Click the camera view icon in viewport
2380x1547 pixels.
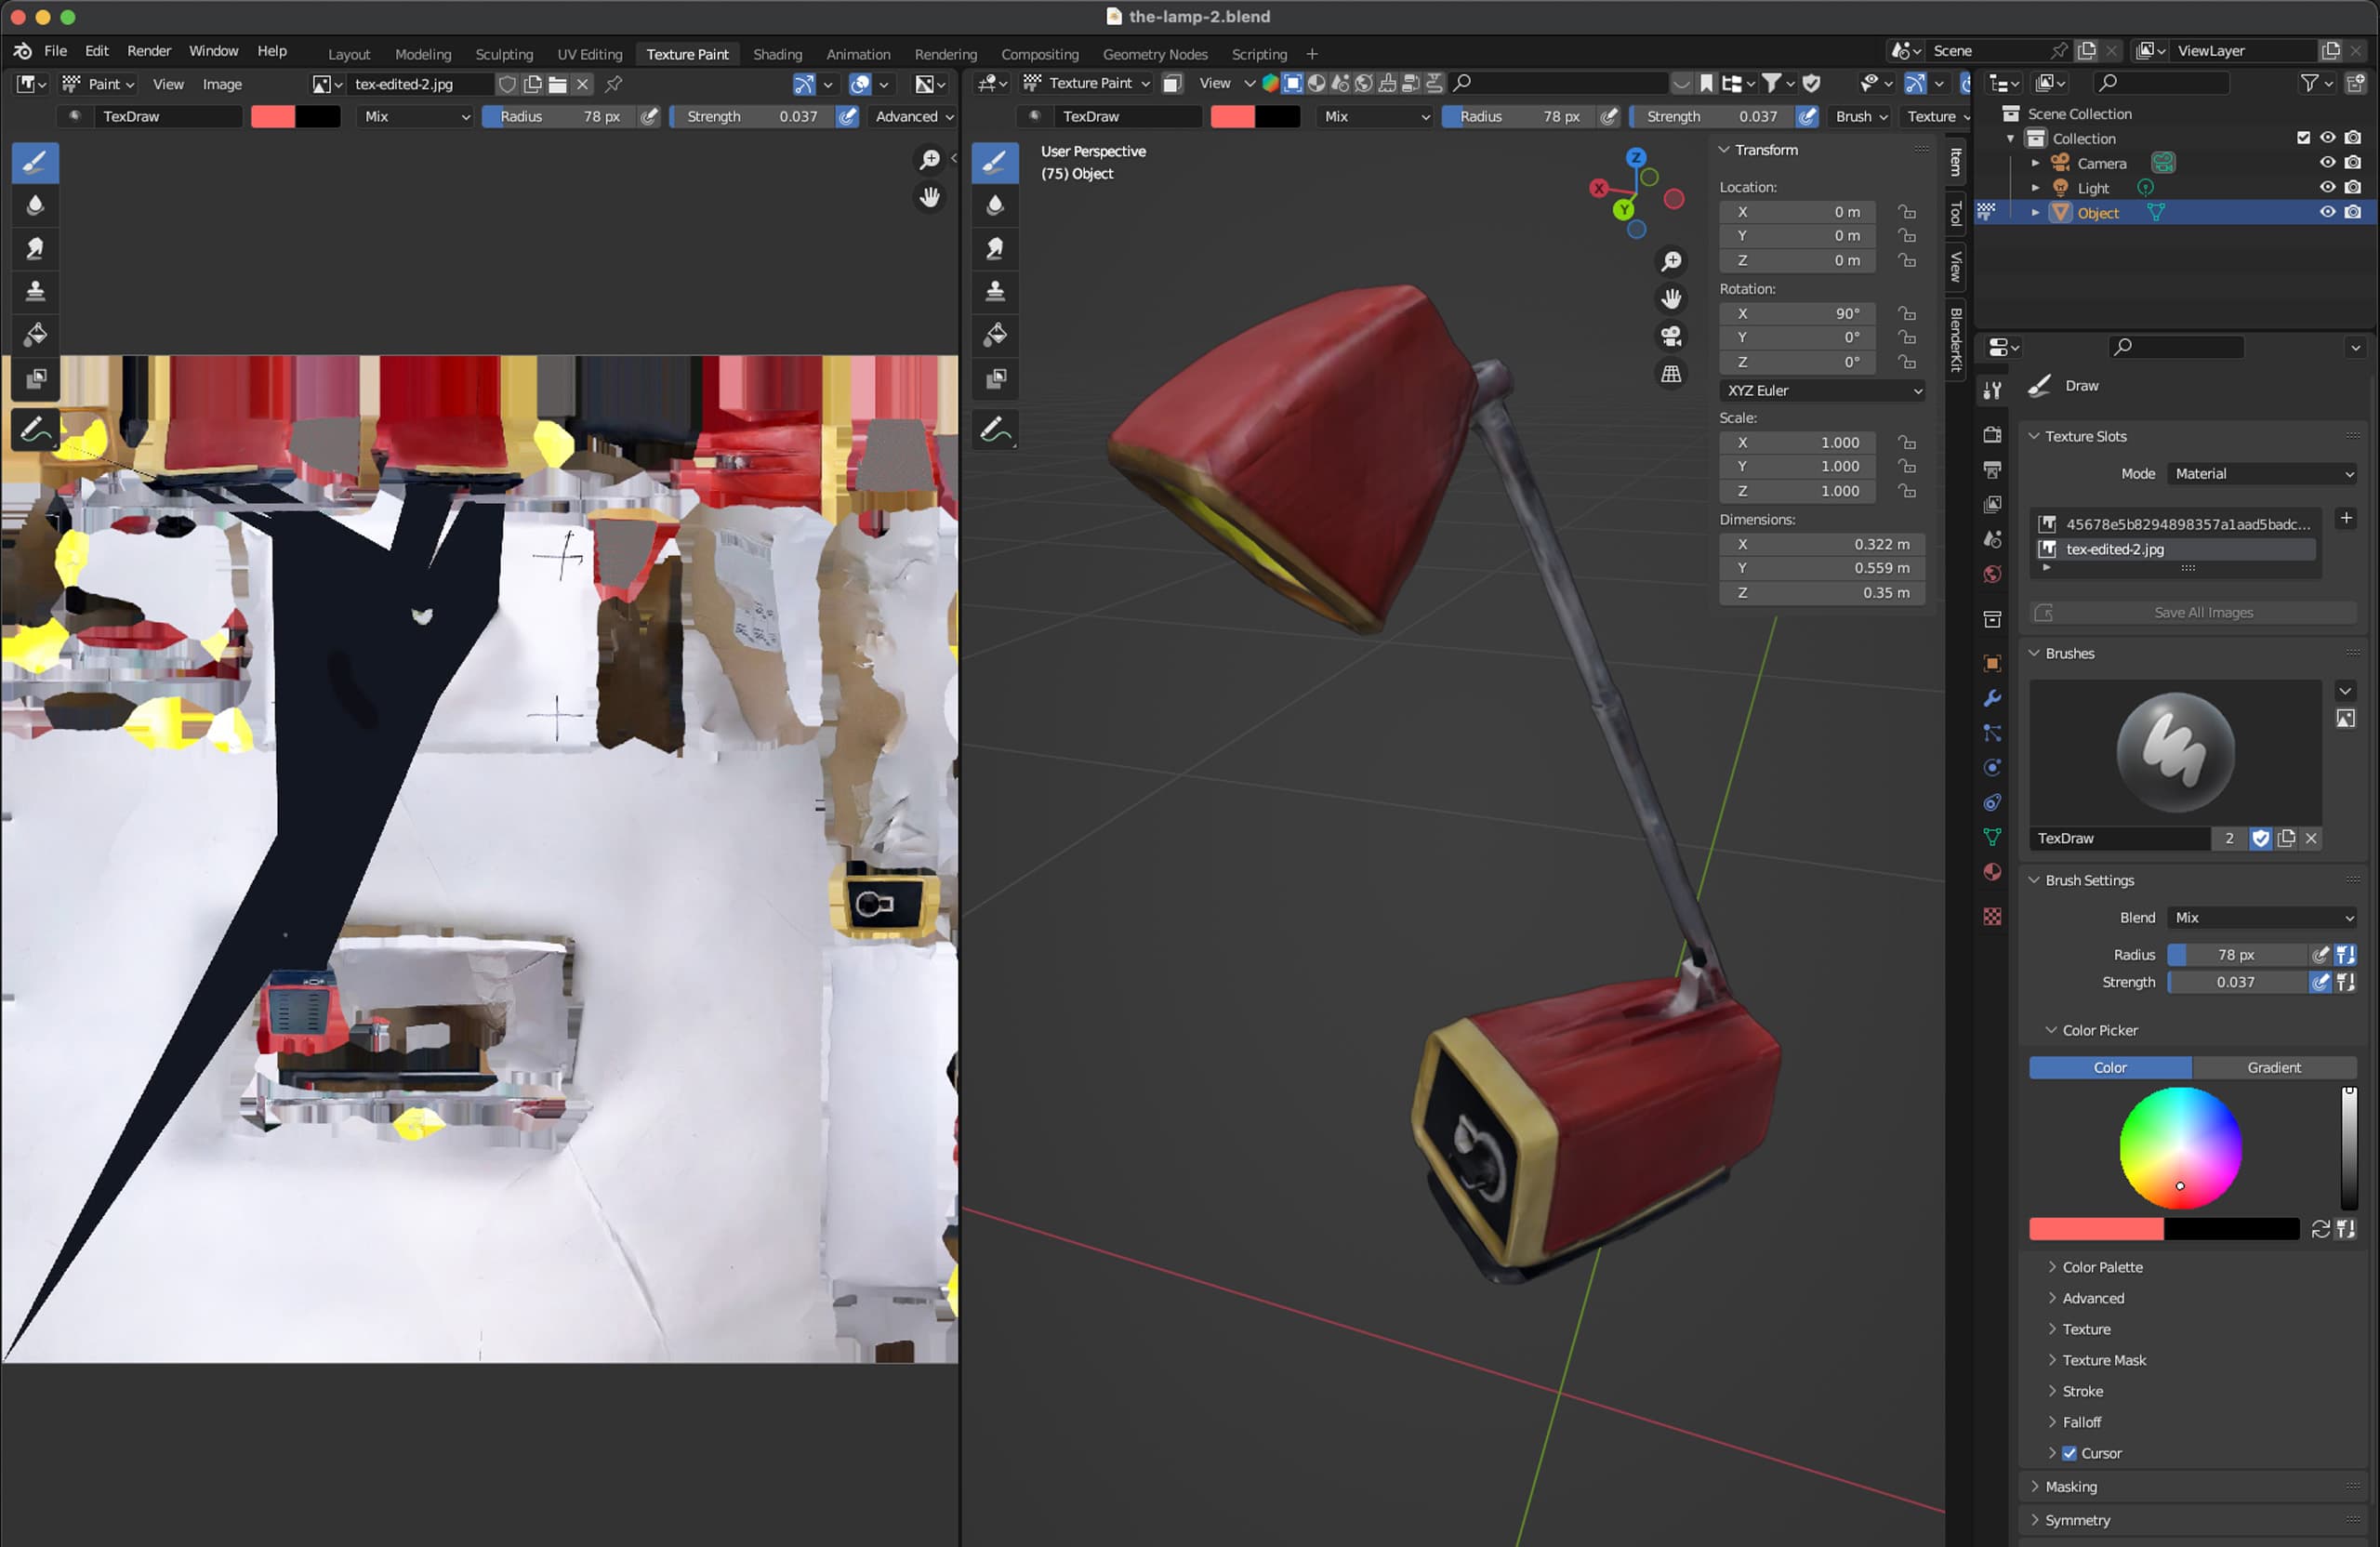(x=1671, y=336)
